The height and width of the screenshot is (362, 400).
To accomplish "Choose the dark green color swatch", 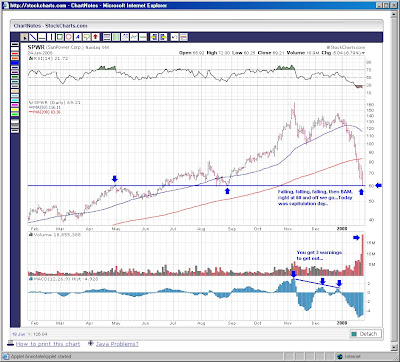I will coord(15,77).
